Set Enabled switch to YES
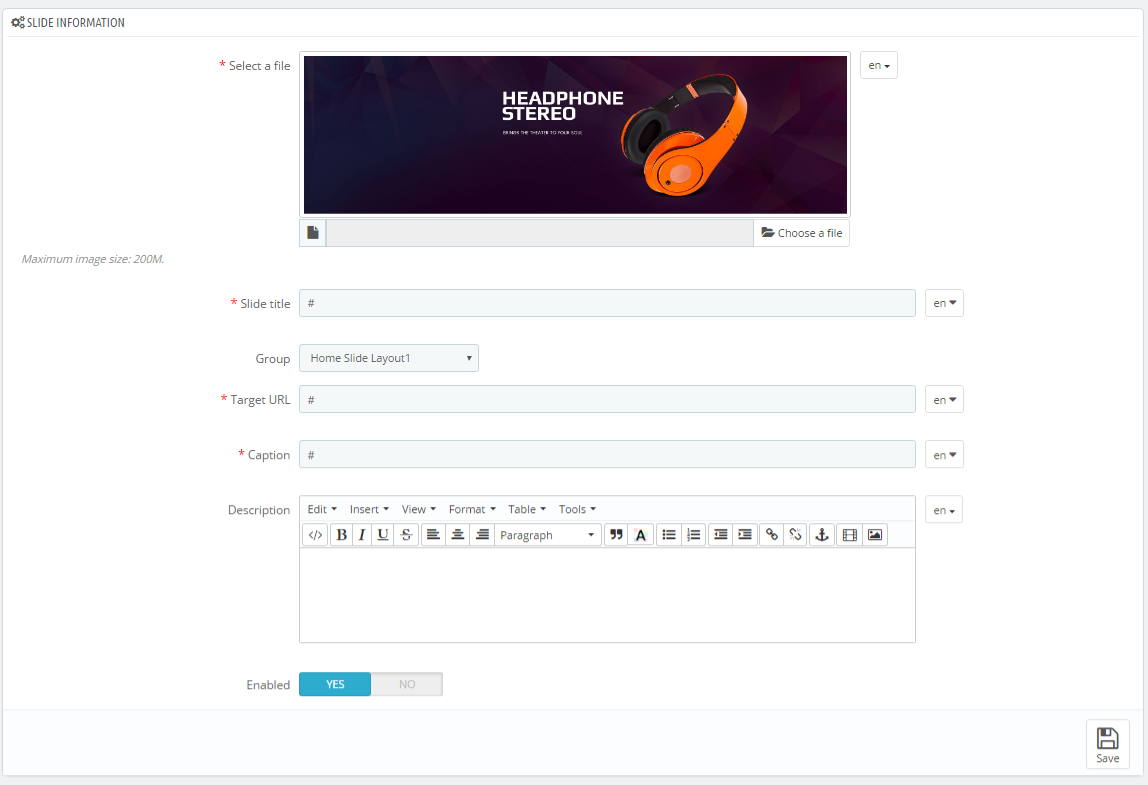The image size is (1148, 785). (x=335, y=684)
